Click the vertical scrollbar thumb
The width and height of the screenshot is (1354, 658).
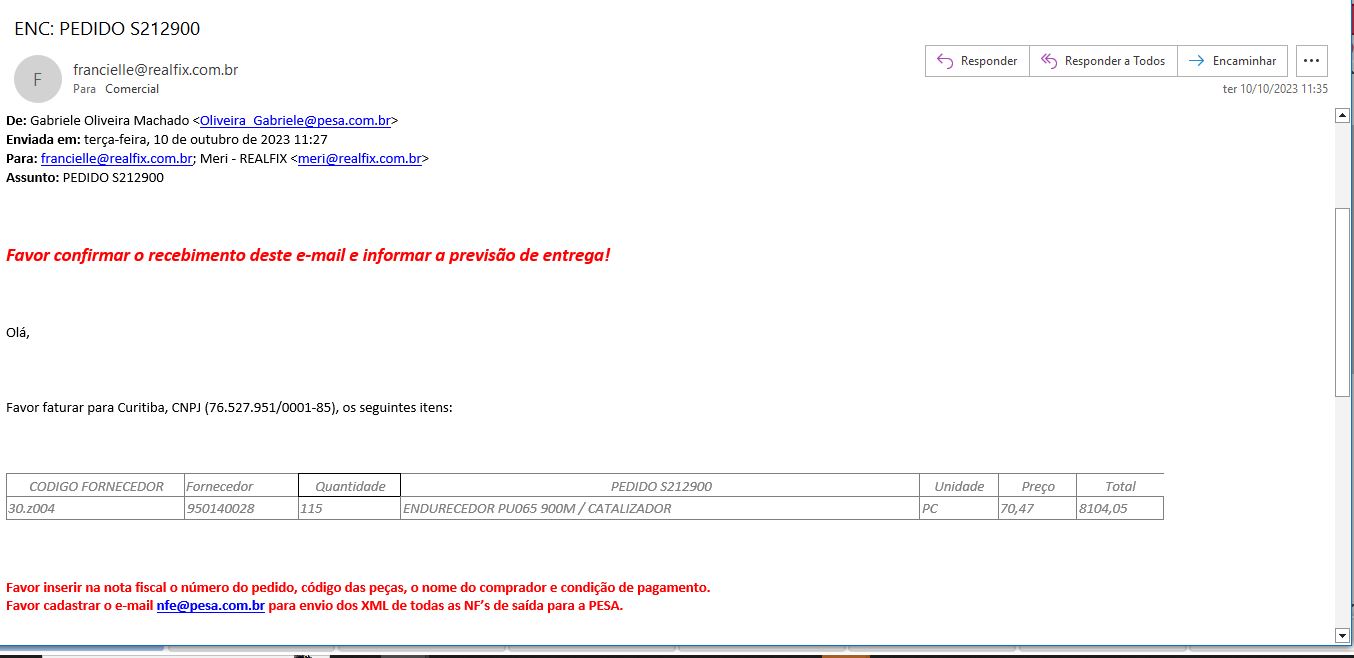pyautogui.click(x=1342, y=302)
